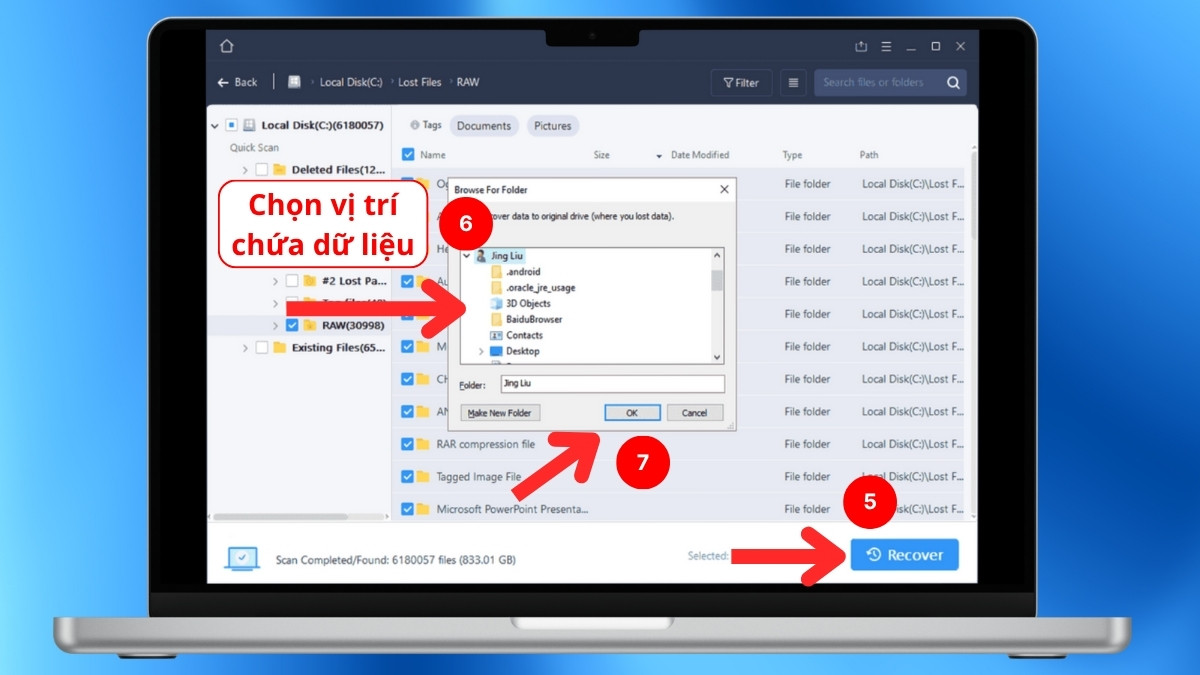Check the Existing Files checkbox
Screen dimensions: 1200x675
(x=262, y=348)
